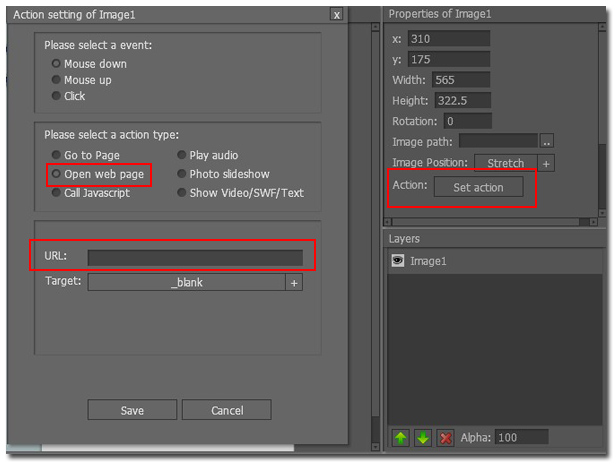Screen dimensions: 616x470
Task: Browse for image path with .. button
Action: [547, 141]
